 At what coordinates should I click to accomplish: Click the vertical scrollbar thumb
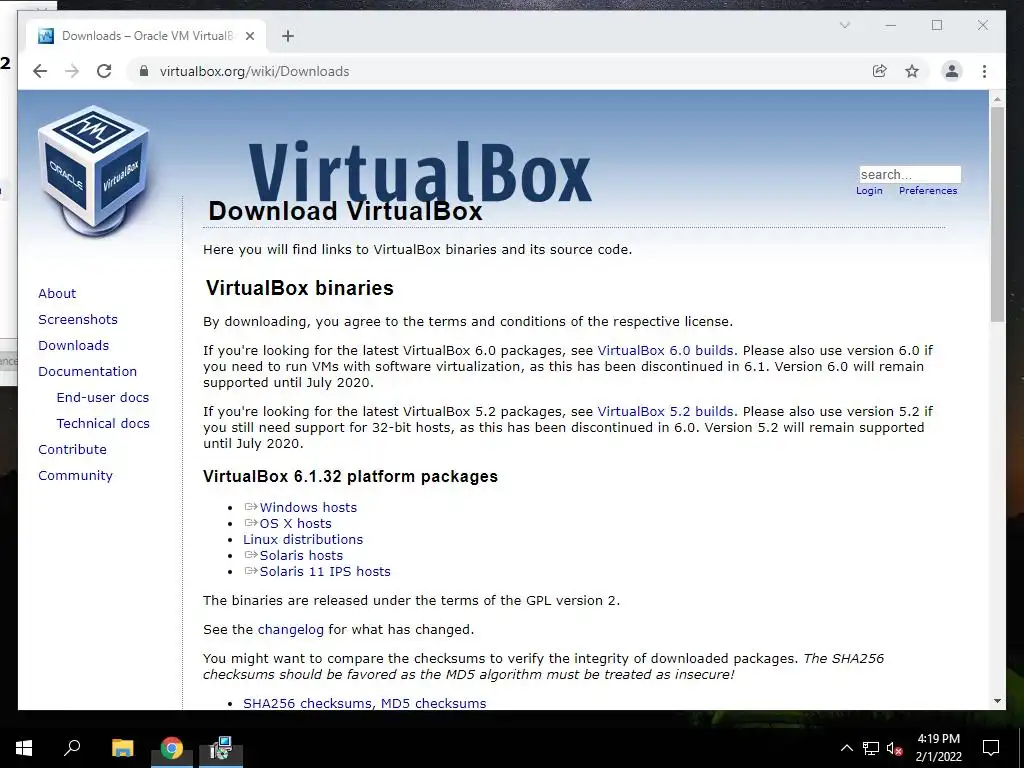coord(997,214)
